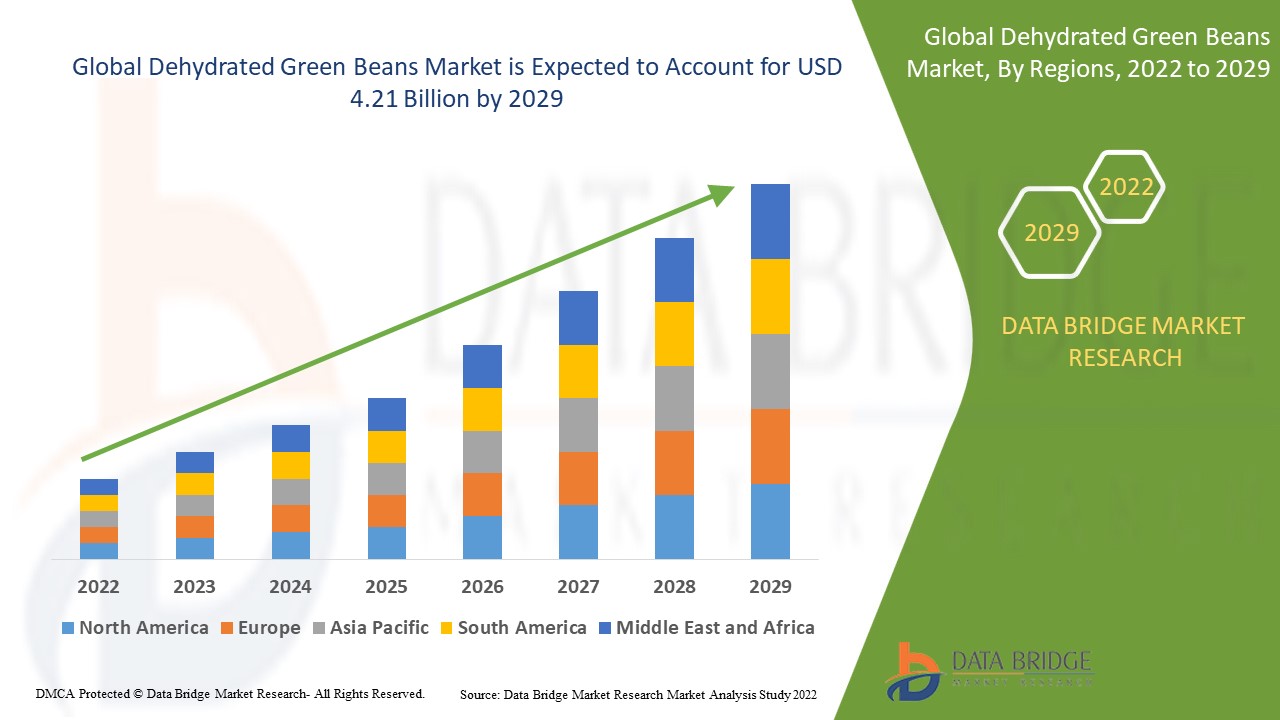This screenshot has height=720, width=1280.
Task: Select the 2025 x-axis year label
Action: point(386,587)
